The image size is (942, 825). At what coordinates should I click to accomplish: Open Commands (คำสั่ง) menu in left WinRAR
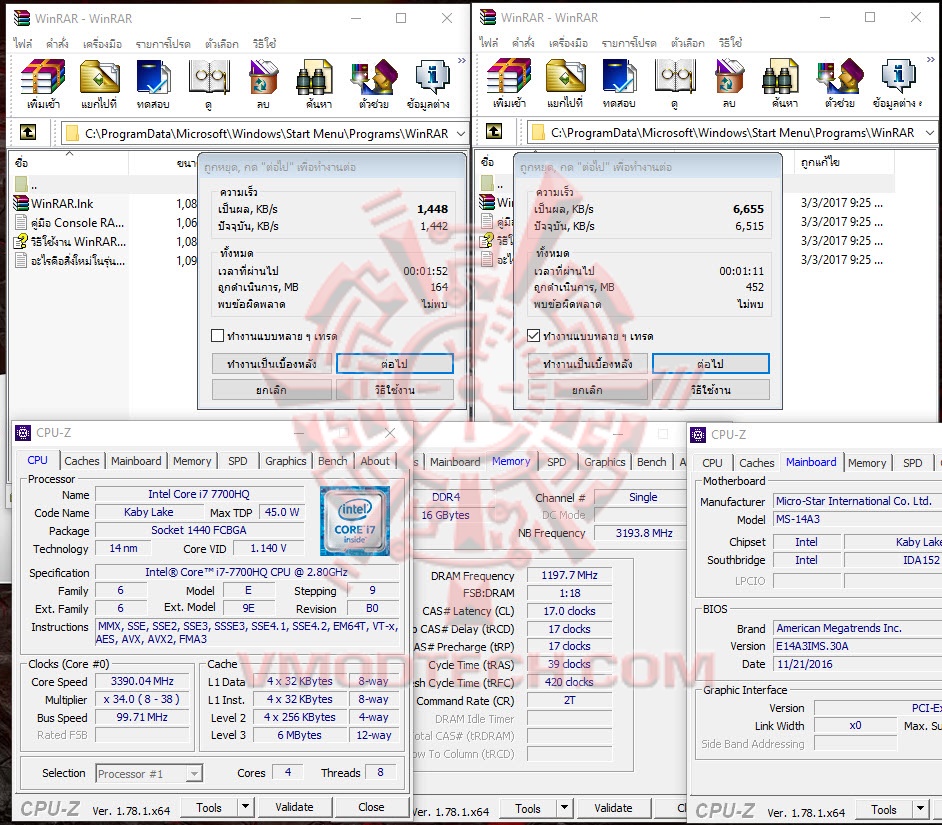click(57, 44)
